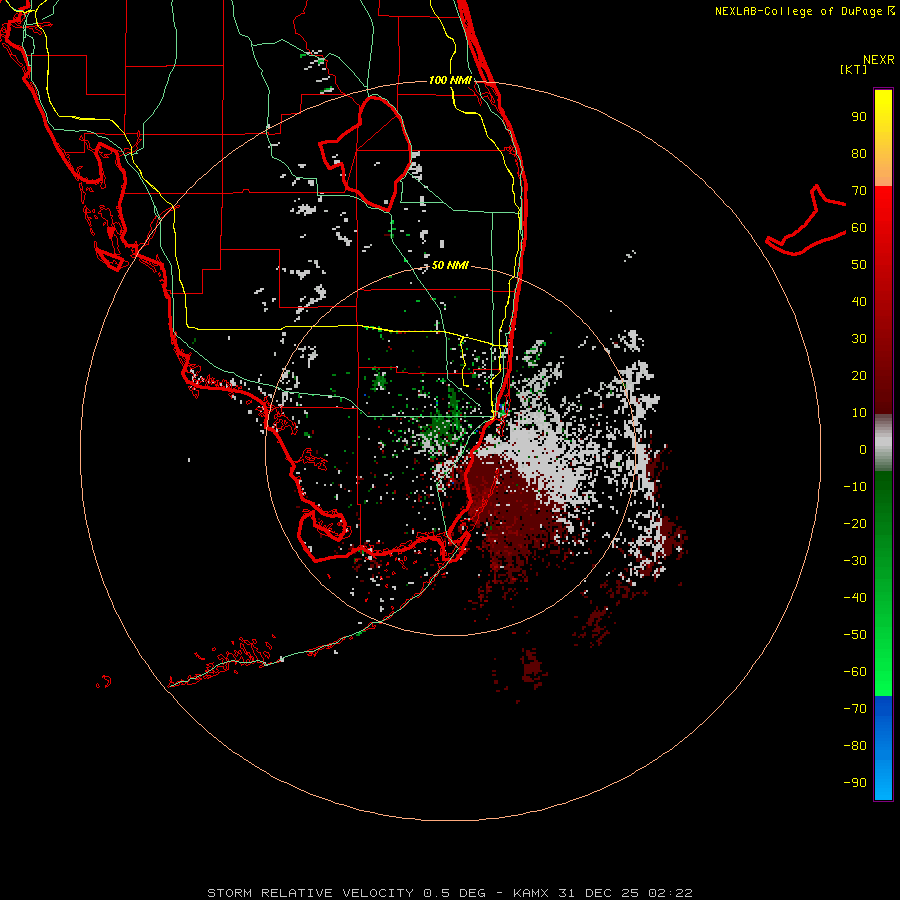
Task: Click the 100 NMI range ring label
Action: (x=451, y=80)
